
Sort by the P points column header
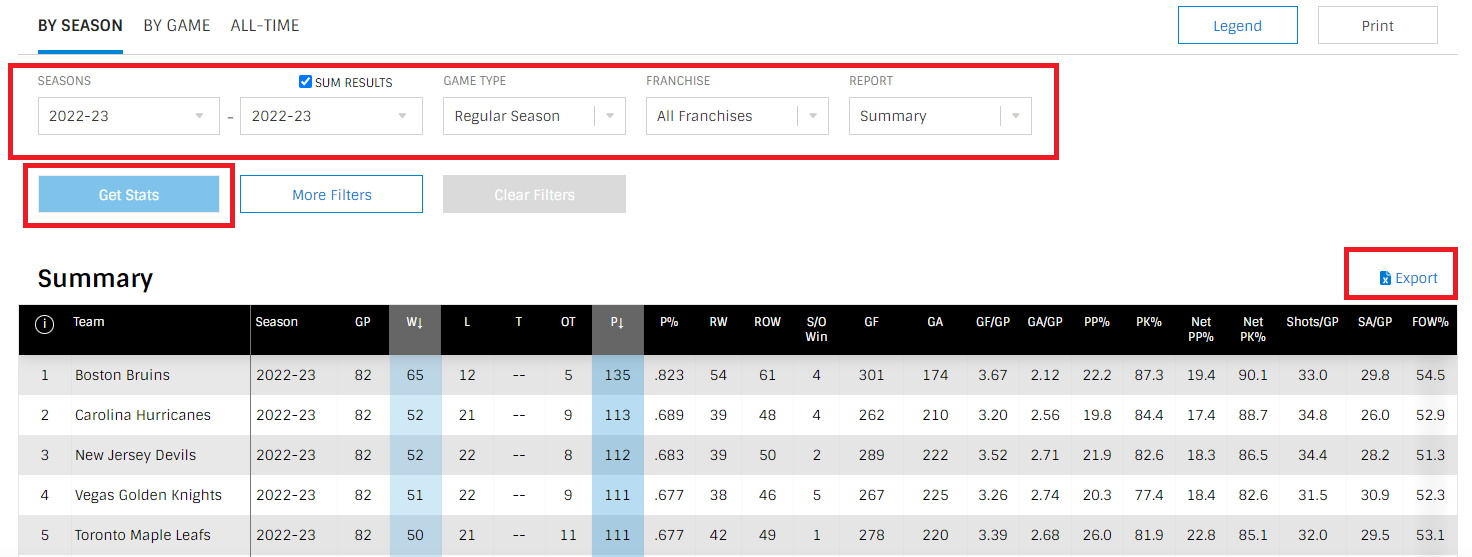[617, 322]
